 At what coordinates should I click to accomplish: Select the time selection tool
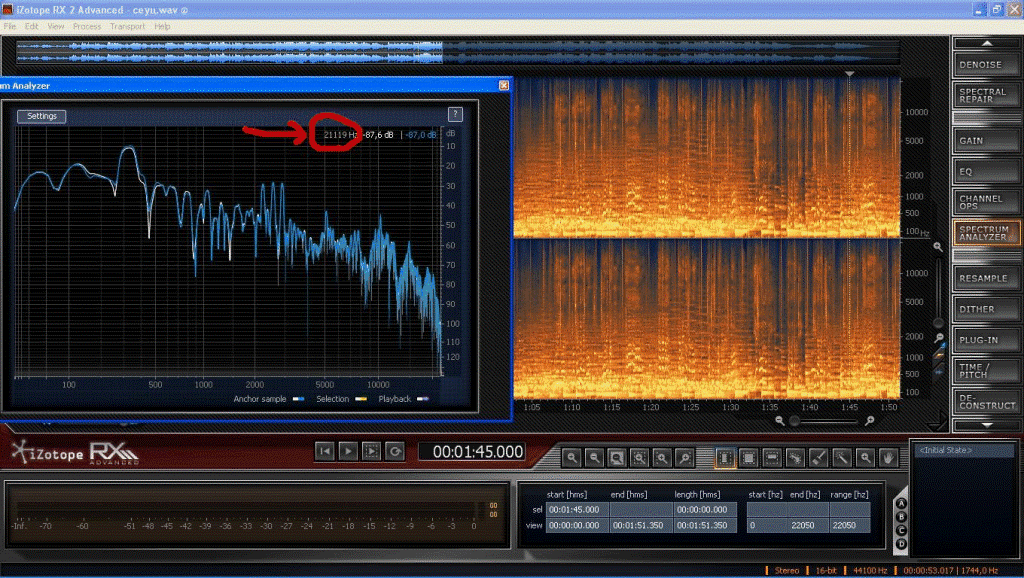pyautogui.click(x=726, y=458)
